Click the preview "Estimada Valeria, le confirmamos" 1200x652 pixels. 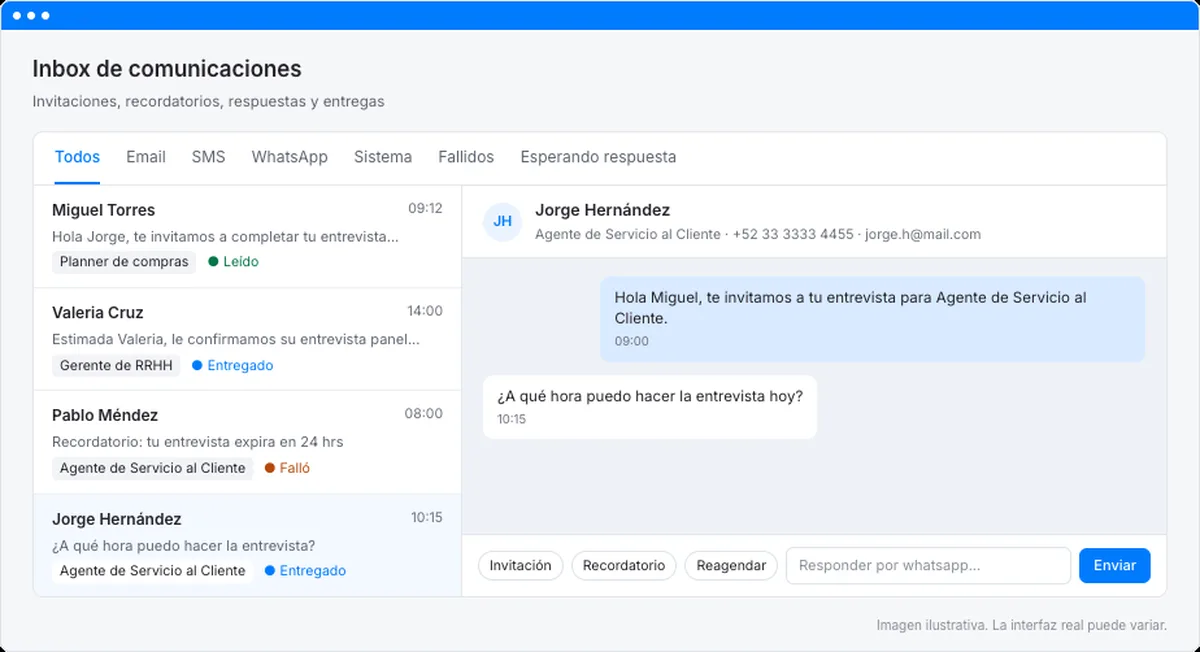(x=235, y=339)
